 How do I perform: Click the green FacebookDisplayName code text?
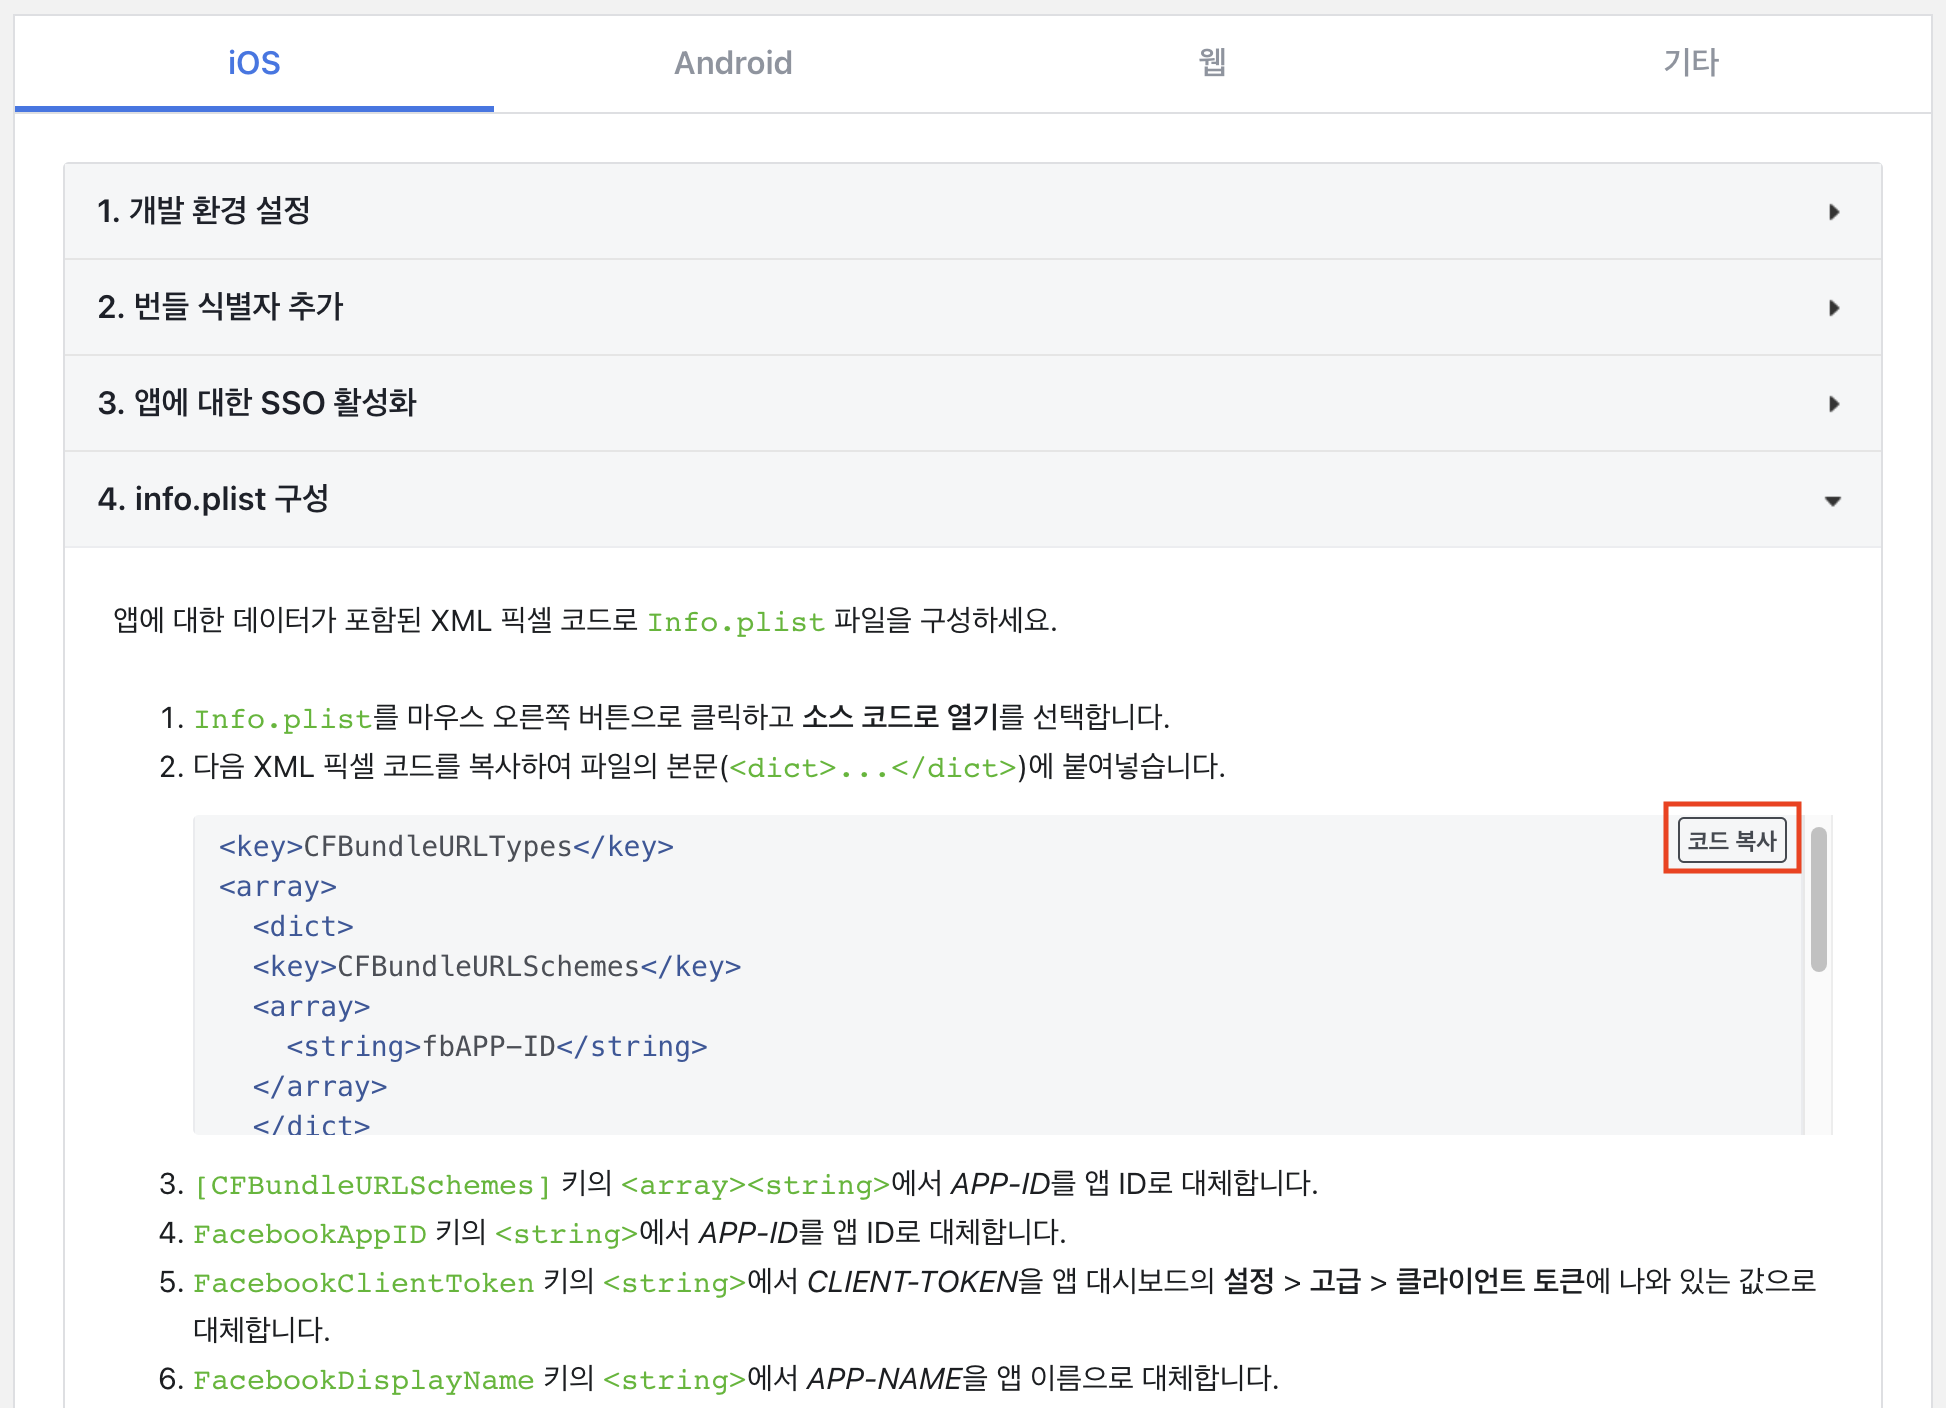pos(363,1380)
